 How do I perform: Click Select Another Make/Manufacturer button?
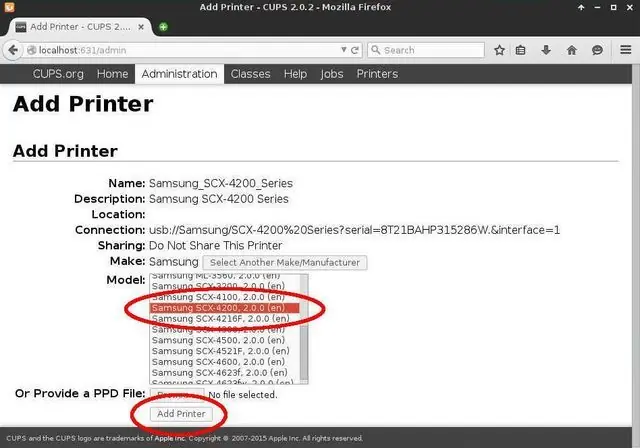pos(285,262)
